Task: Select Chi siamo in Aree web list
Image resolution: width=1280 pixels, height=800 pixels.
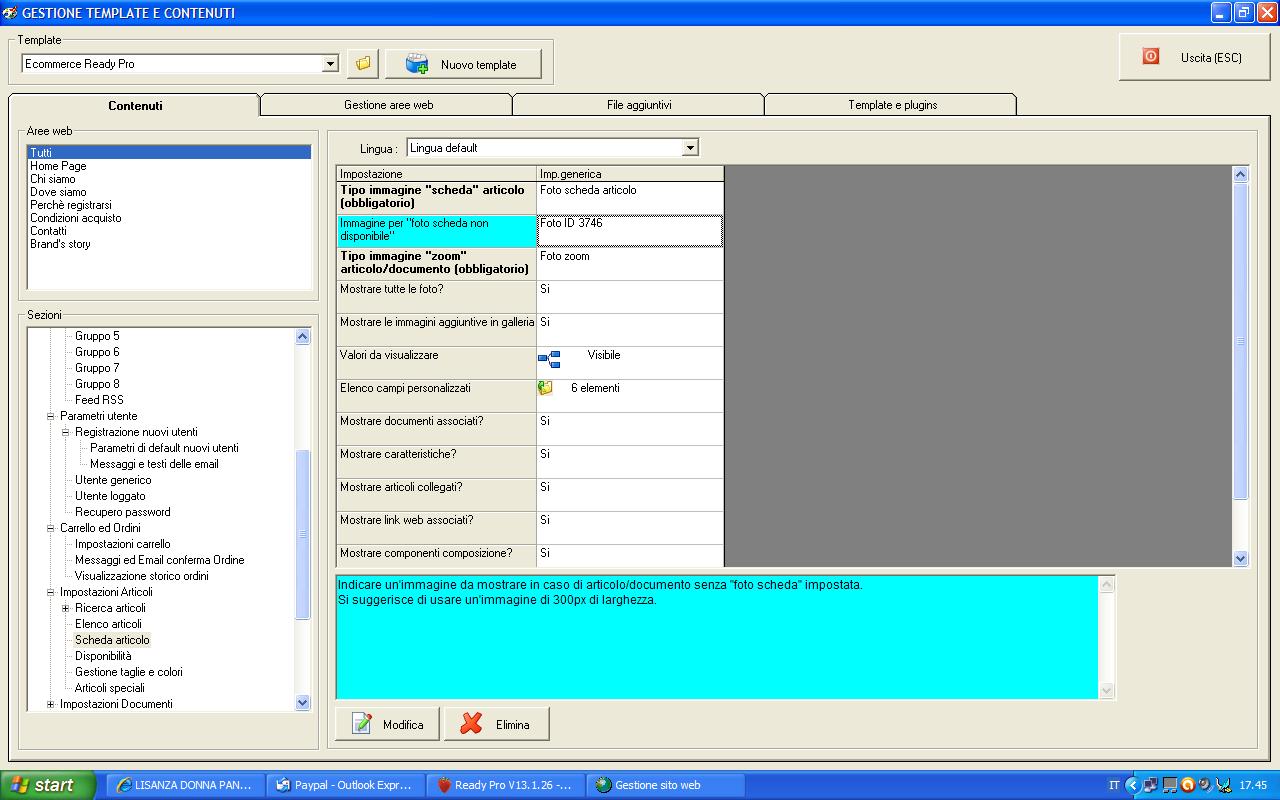Action: [53, 179]
